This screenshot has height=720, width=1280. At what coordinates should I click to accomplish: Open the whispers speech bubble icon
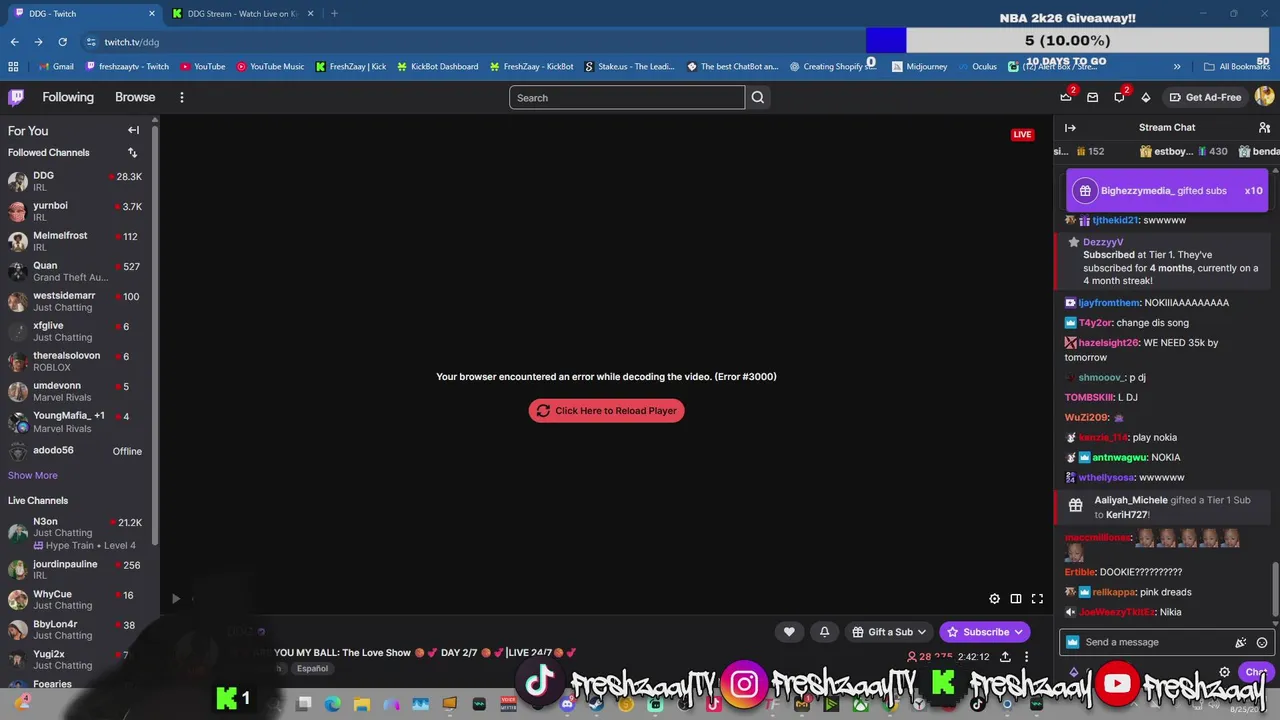(1119, 97)
